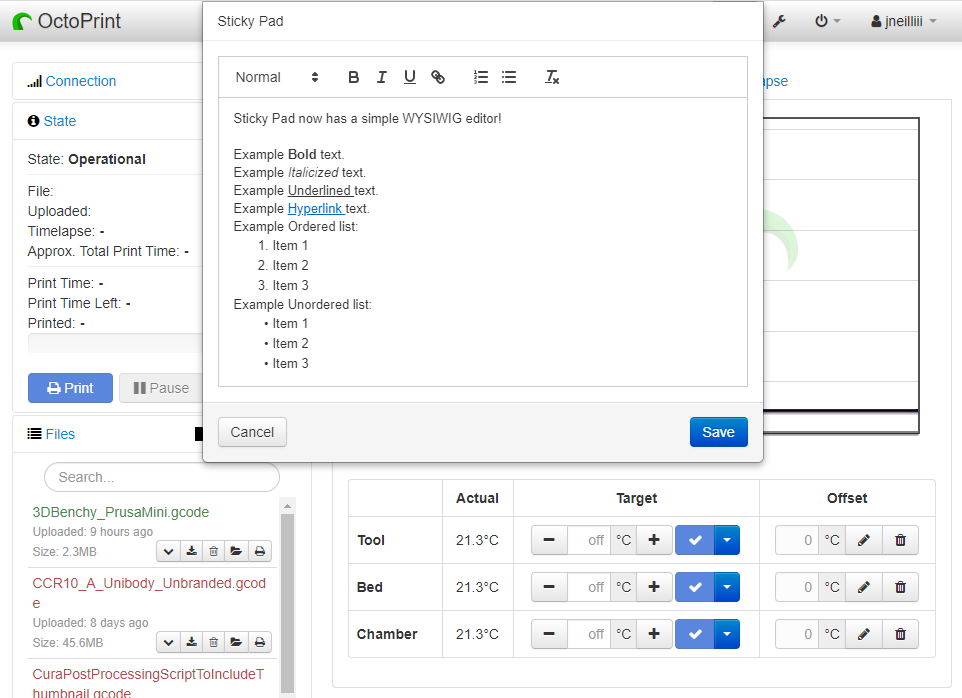Load CCR10_A_Unibody_Unbranded.gcode with folder icon
This screenshot has width=962, height=698.
click(236, 642)
